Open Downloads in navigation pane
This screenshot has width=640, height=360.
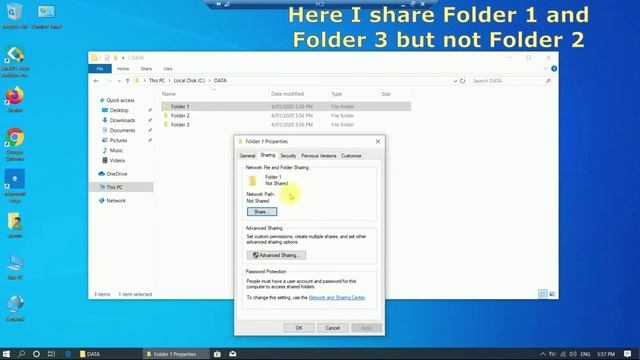click(122, 120)
